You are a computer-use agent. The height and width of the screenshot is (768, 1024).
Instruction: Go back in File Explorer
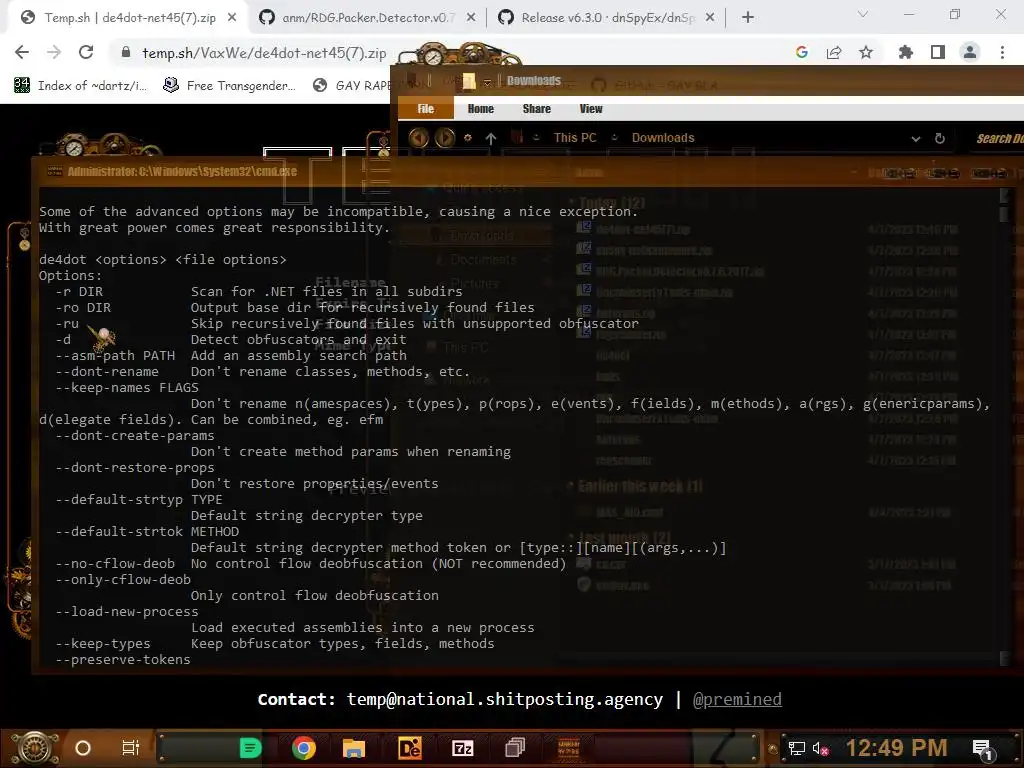419,138
